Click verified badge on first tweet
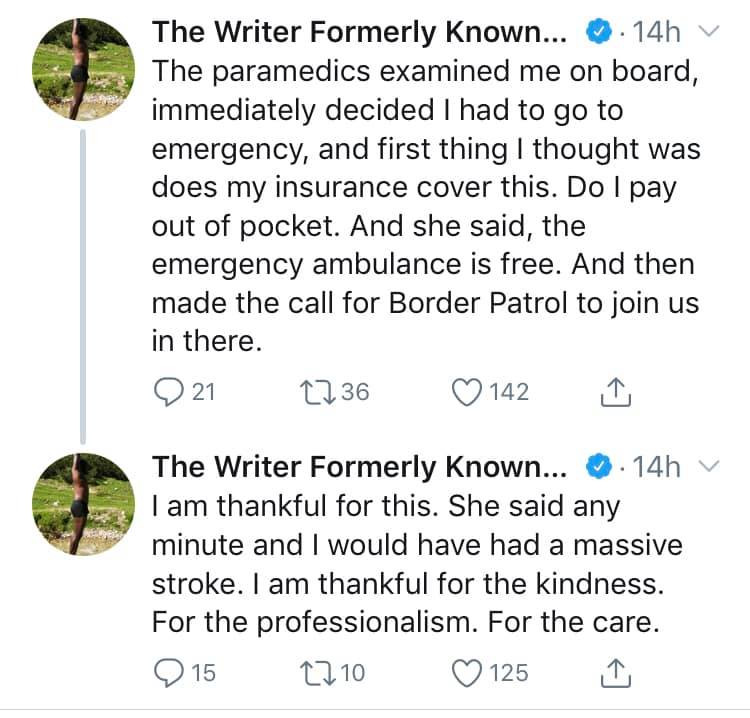 pos(597,33)
